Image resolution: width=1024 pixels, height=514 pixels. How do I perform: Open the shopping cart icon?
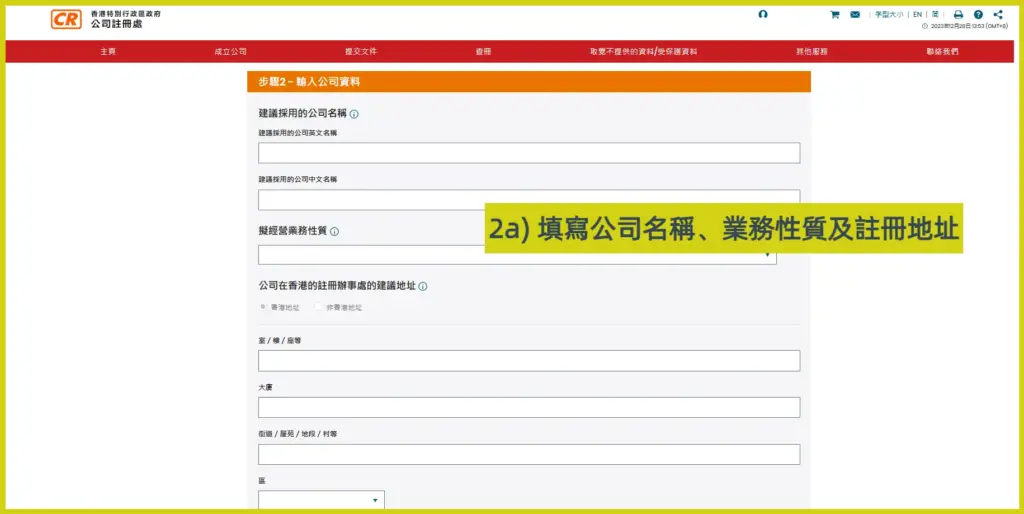(x=835, y=15)
